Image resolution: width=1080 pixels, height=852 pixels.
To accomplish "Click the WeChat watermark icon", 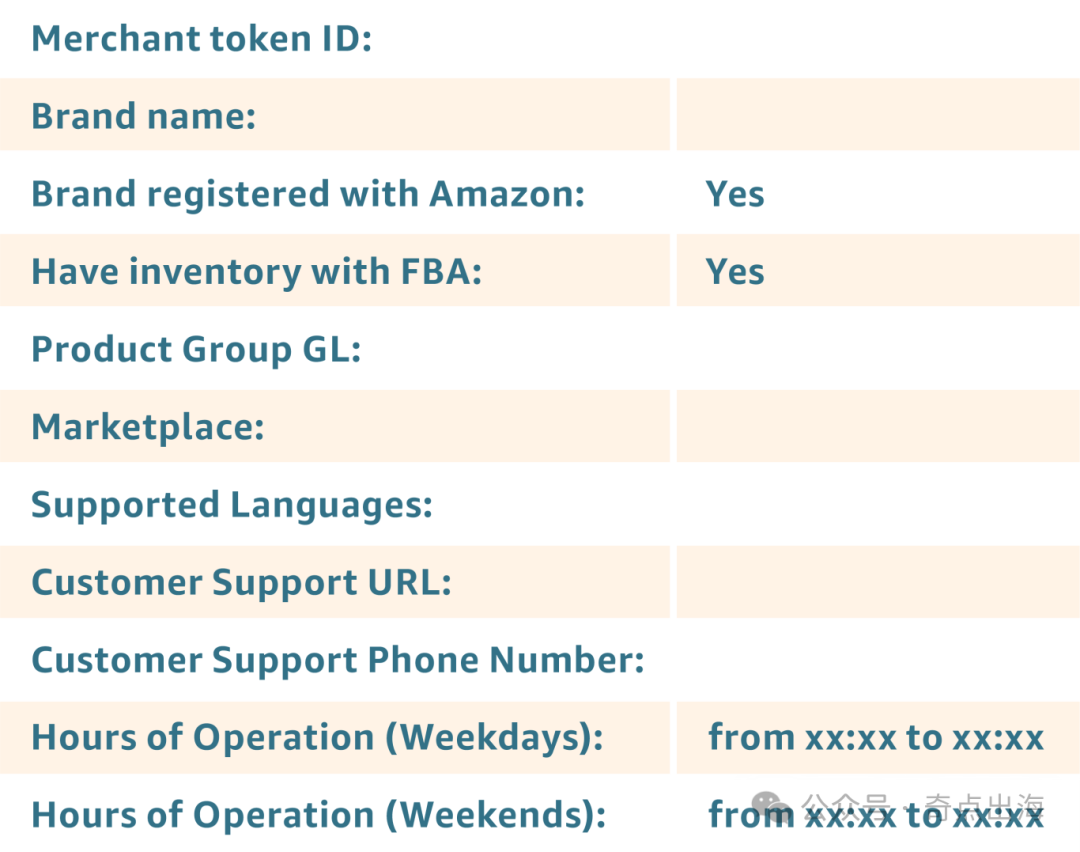I will [x=771, y=806].
